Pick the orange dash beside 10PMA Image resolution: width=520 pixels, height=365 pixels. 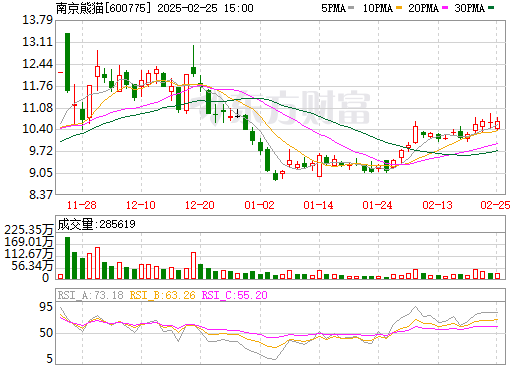coord(398,7)
